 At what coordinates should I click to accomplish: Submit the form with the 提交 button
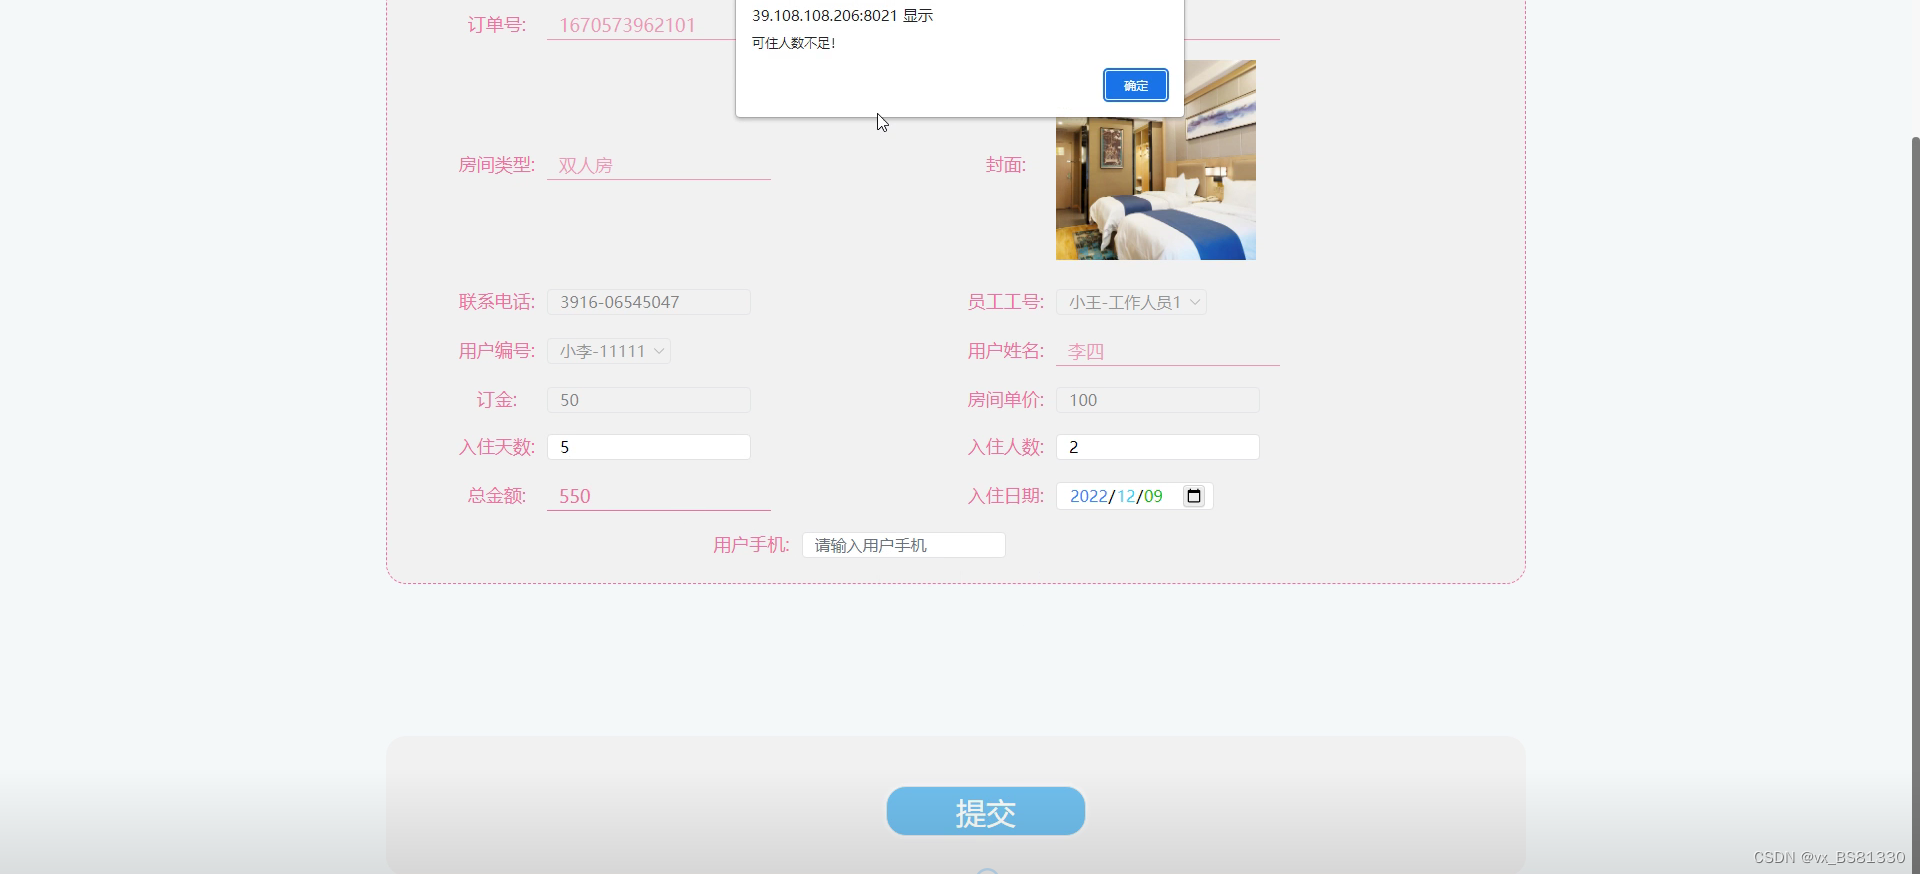[985, 811]
